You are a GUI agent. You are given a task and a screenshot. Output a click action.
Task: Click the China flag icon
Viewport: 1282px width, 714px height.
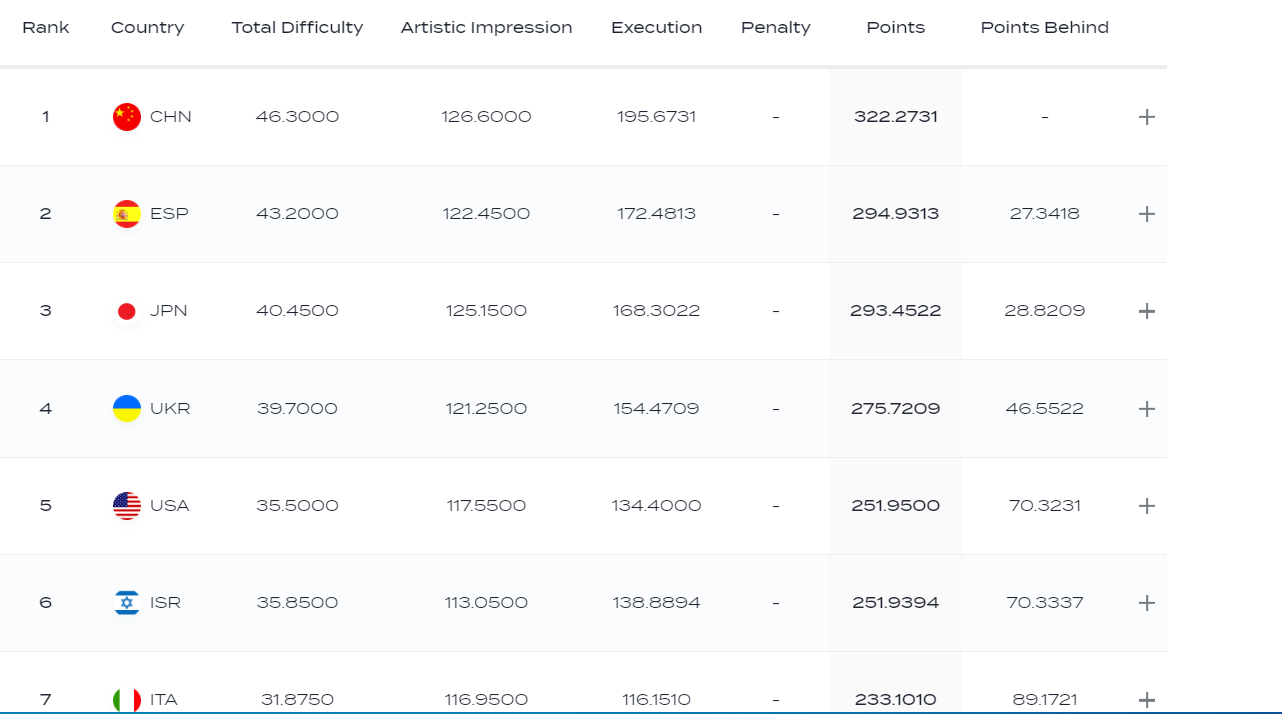point(127,117)
